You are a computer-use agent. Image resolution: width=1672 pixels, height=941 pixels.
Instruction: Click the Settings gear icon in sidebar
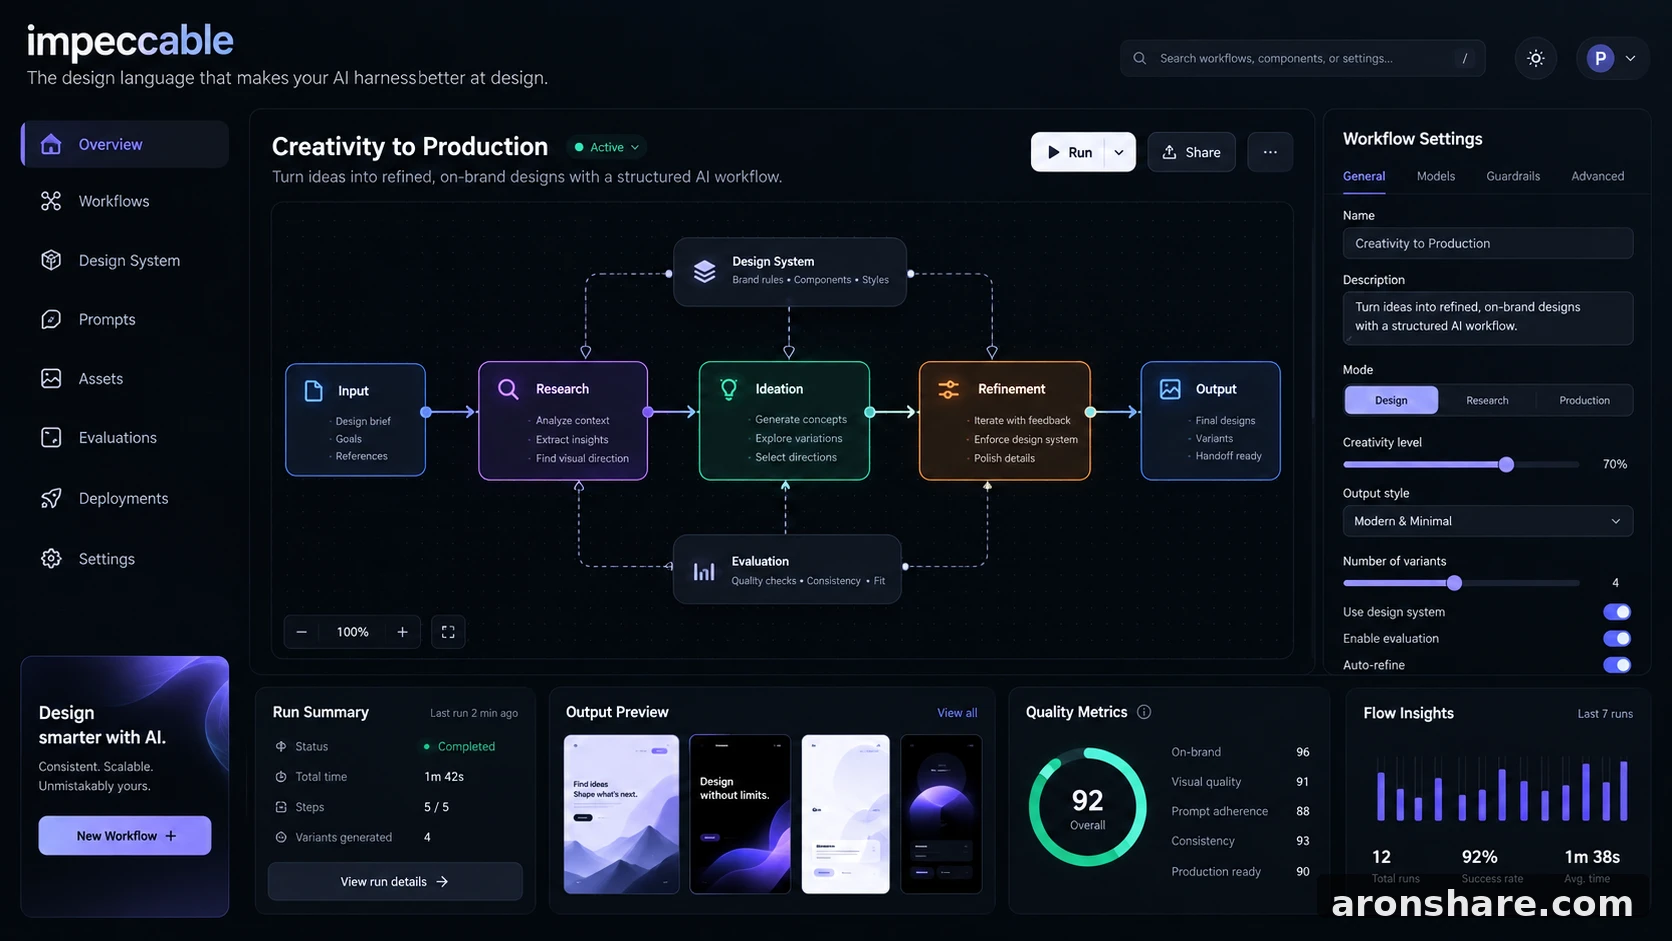(x=51, y=558)
